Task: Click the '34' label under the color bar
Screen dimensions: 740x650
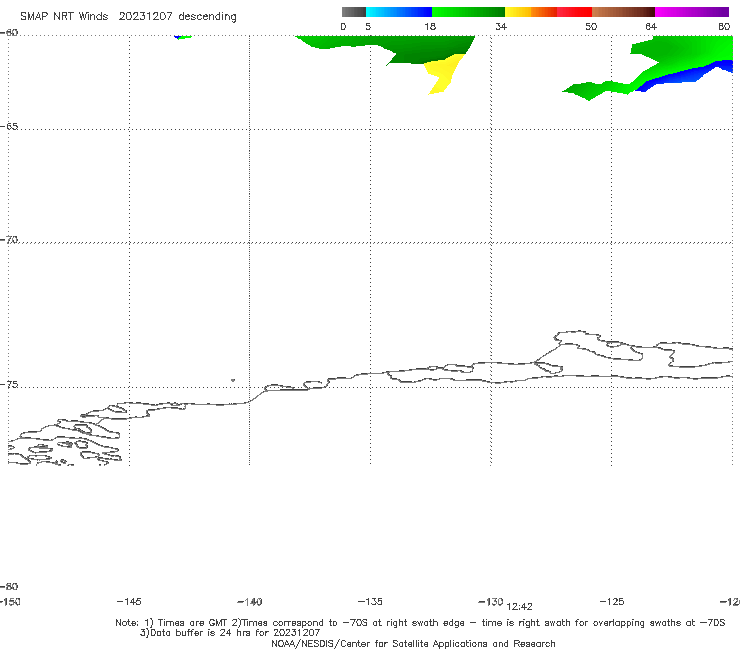Action: (501, 26)
